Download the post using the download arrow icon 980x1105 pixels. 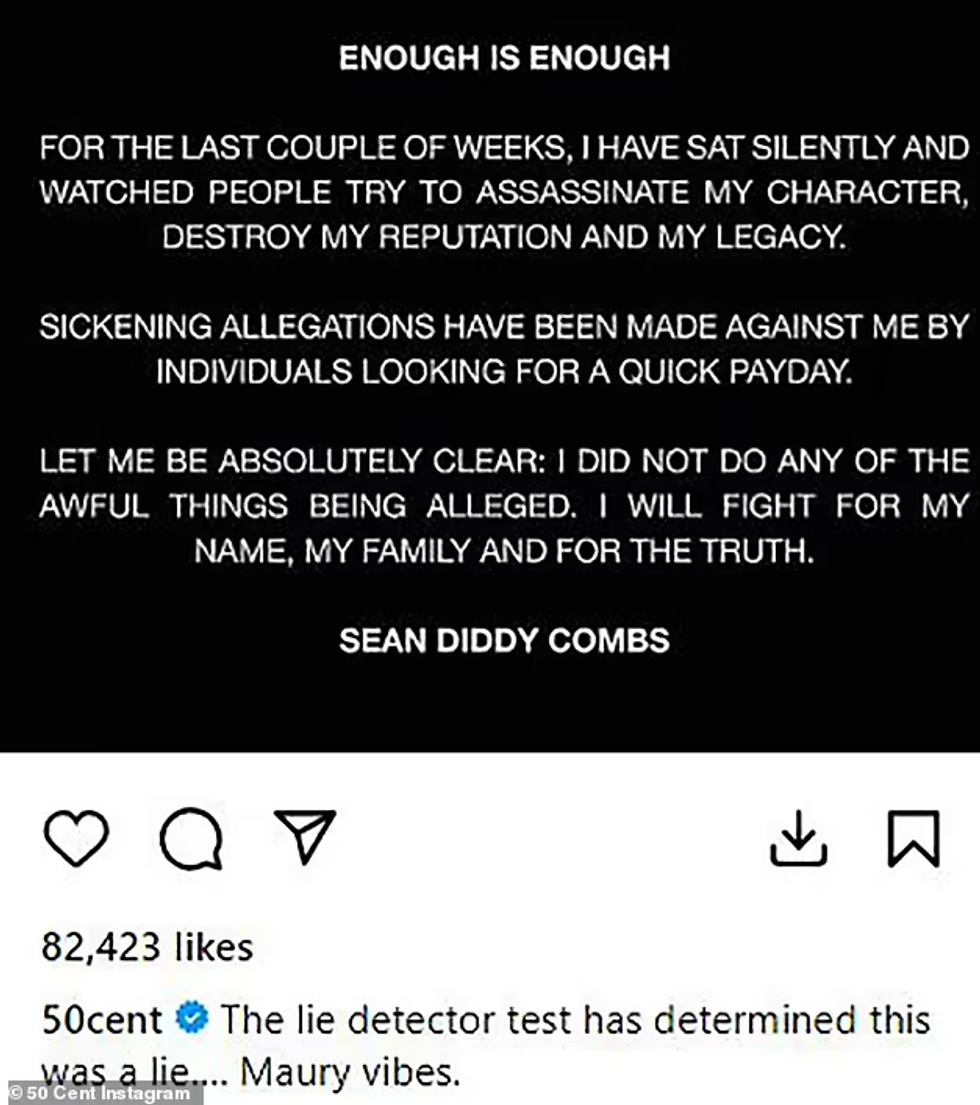[x=798, y=838]
